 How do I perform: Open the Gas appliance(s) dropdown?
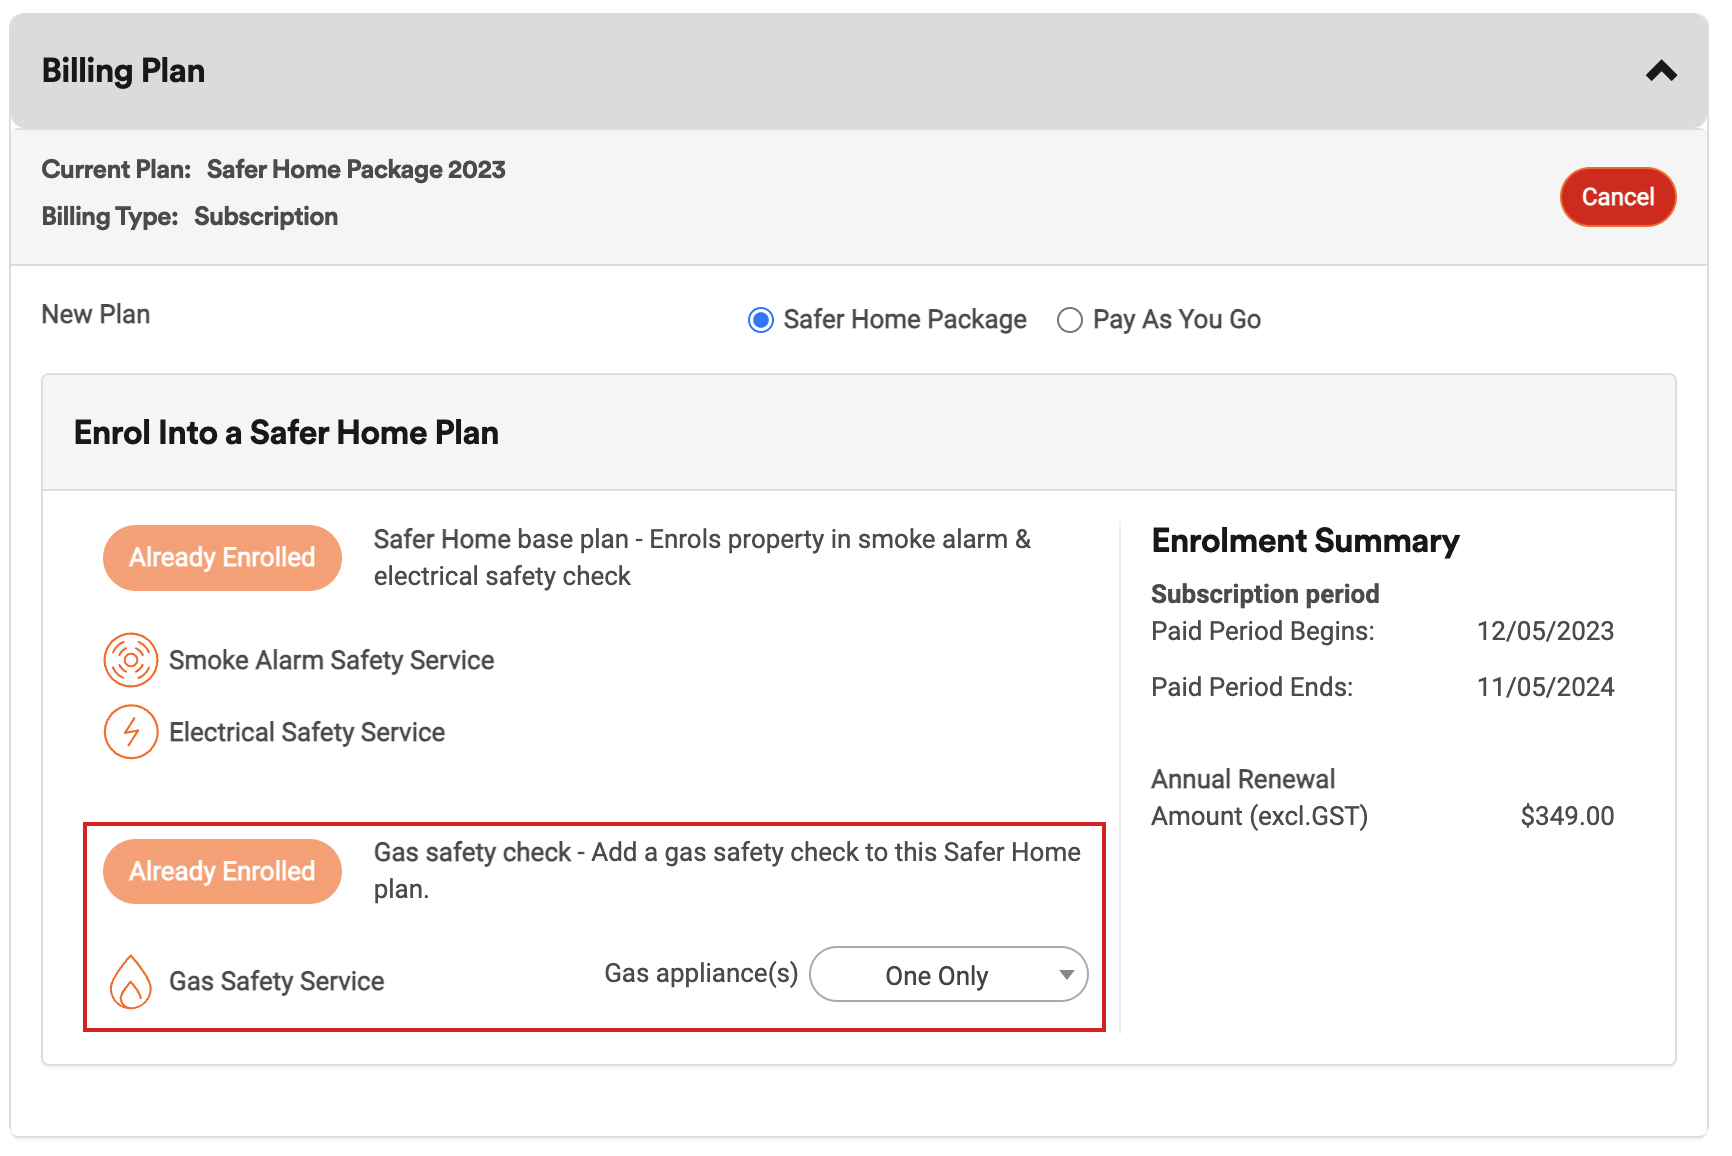pyautogui.click(x=947, y=975)
